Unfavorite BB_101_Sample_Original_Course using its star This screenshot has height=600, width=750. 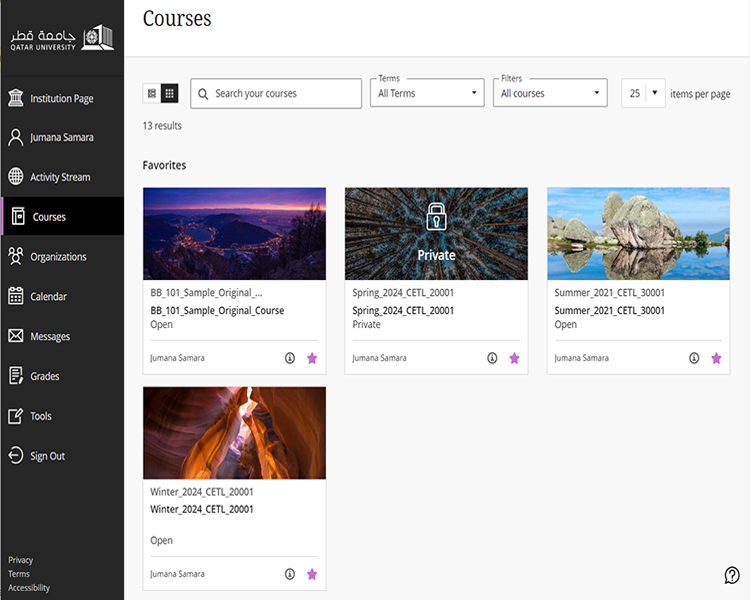[x=312, y=358]
